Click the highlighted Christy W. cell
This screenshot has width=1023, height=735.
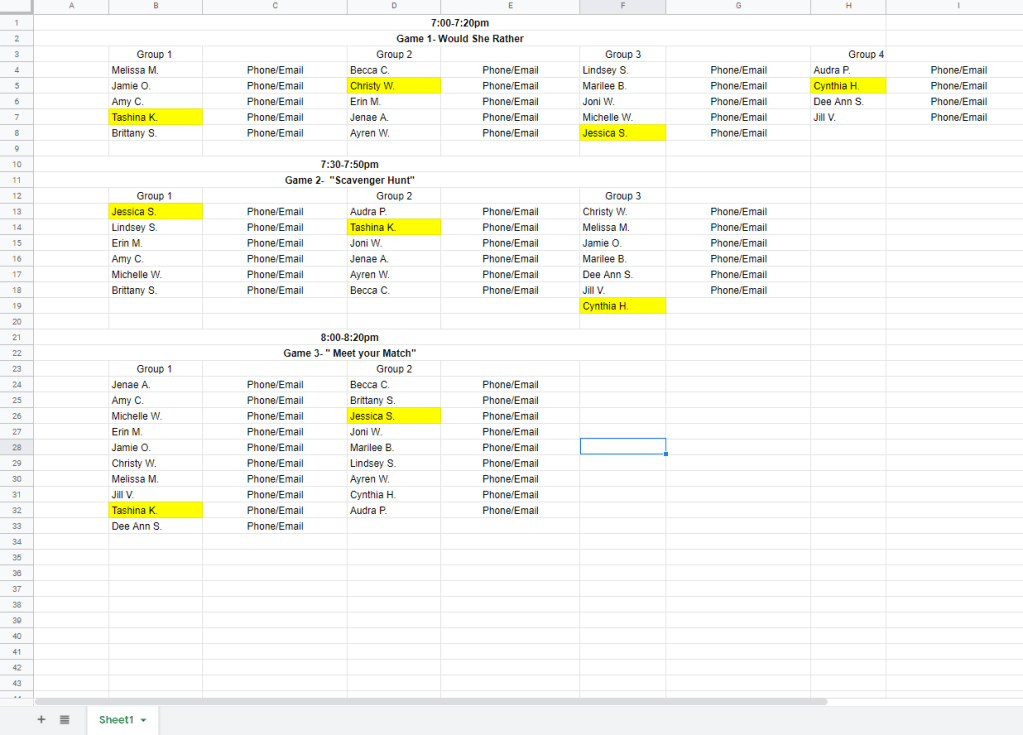[x=394, y=86]
